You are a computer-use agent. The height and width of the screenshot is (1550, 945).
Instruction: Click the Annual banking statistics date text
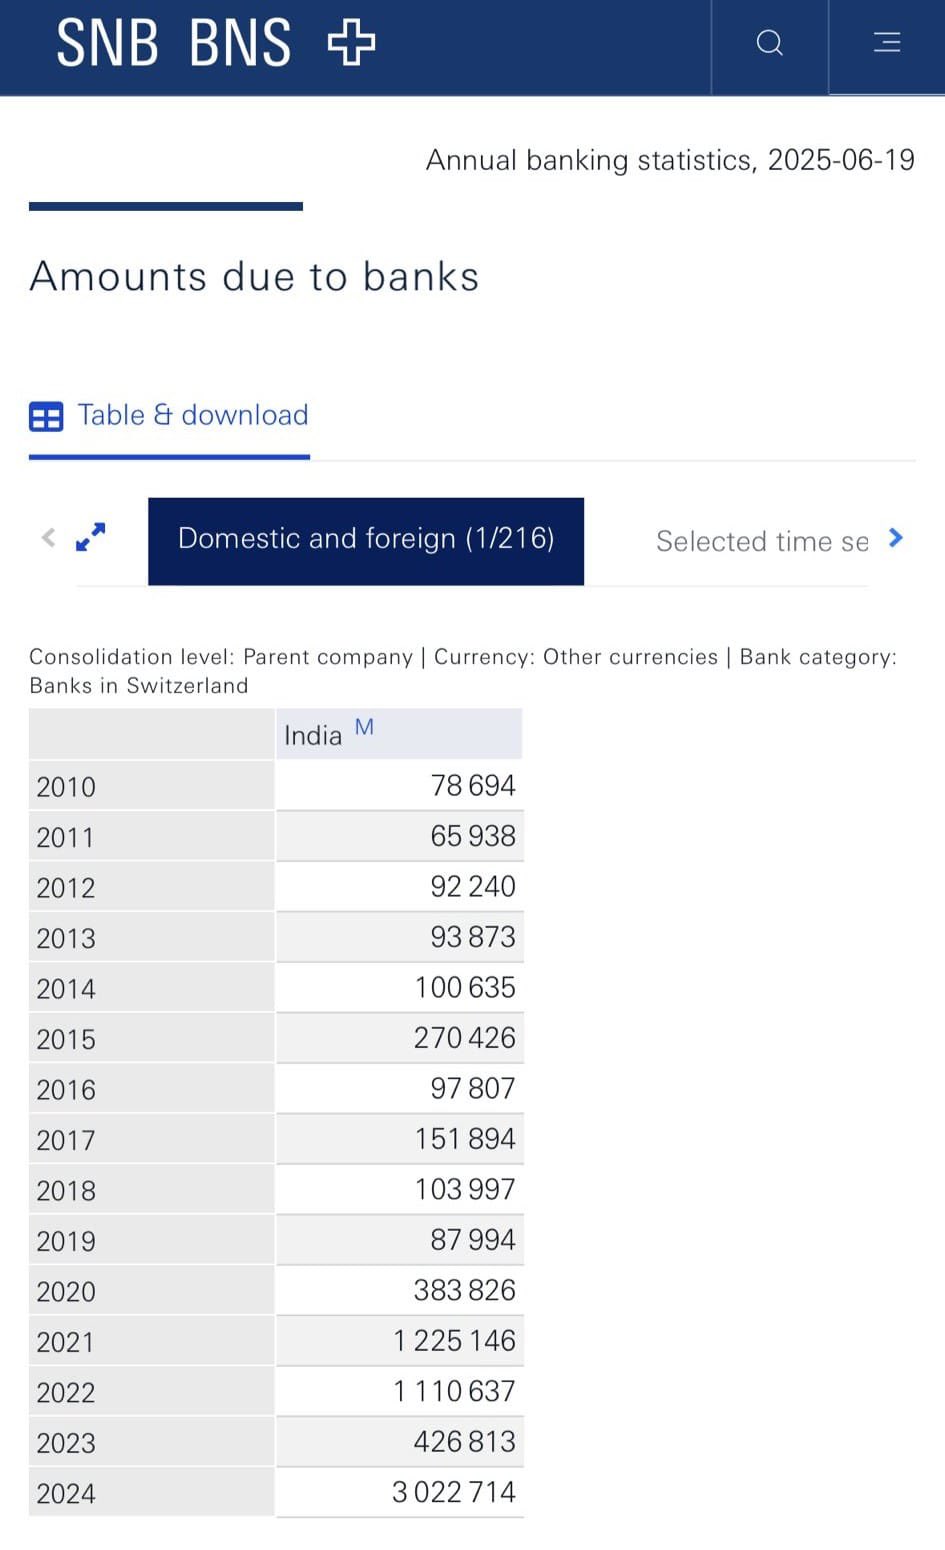click(670, 160)
